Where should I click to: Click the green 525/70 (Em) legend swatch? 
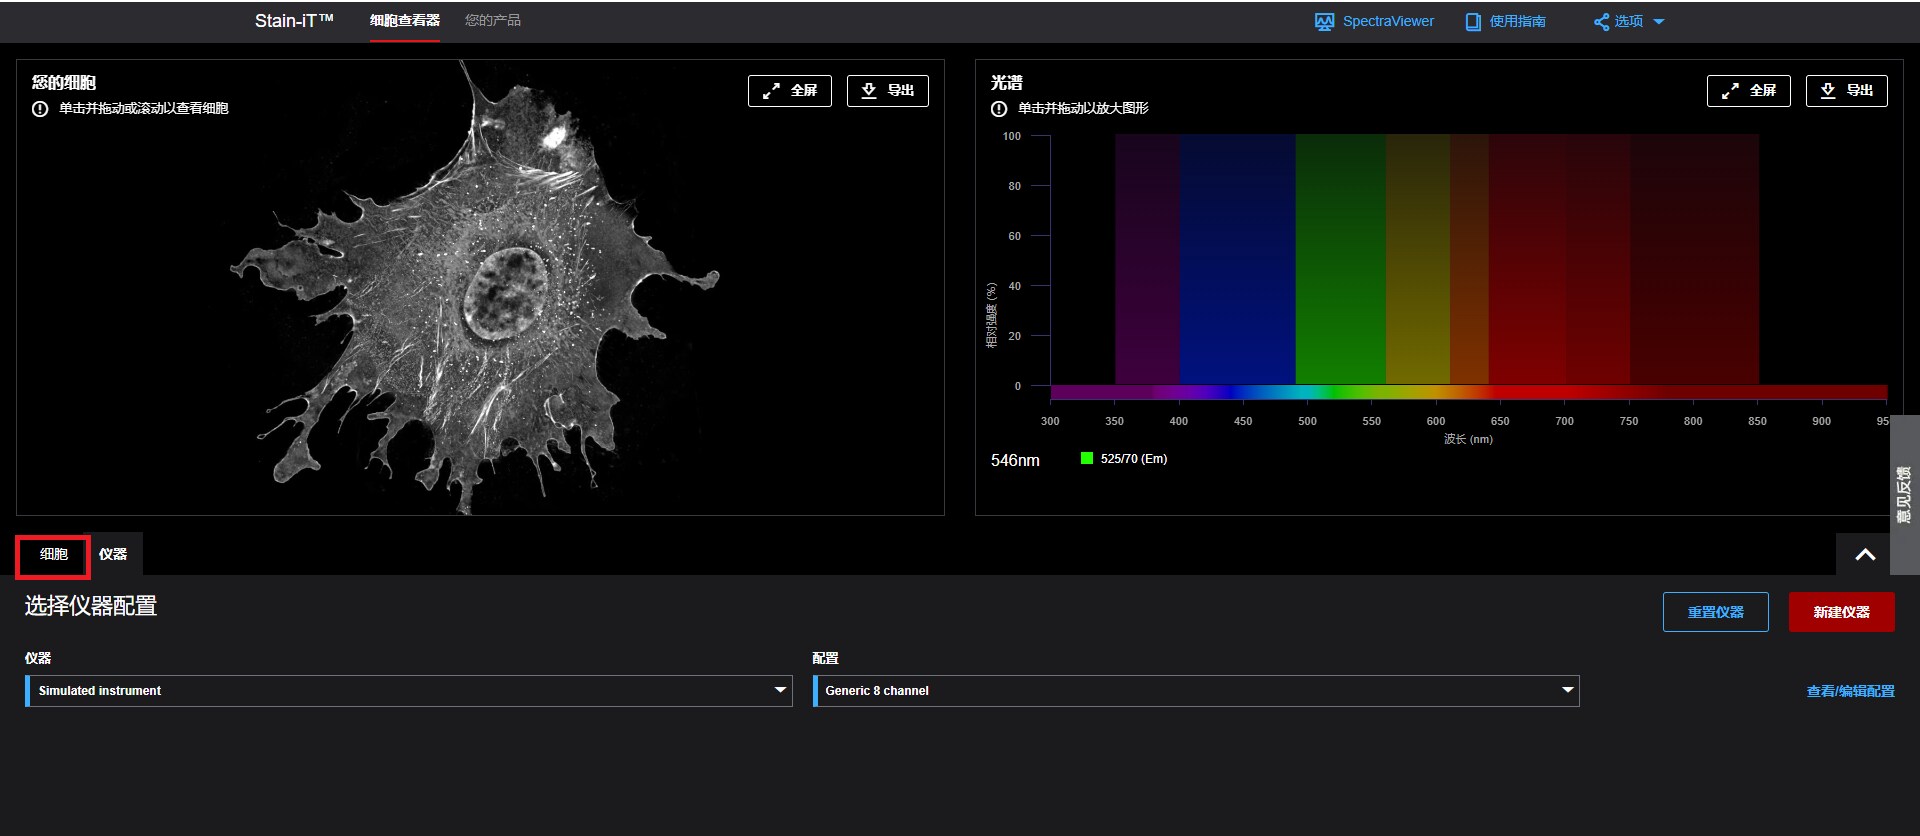coord(1086,459)
